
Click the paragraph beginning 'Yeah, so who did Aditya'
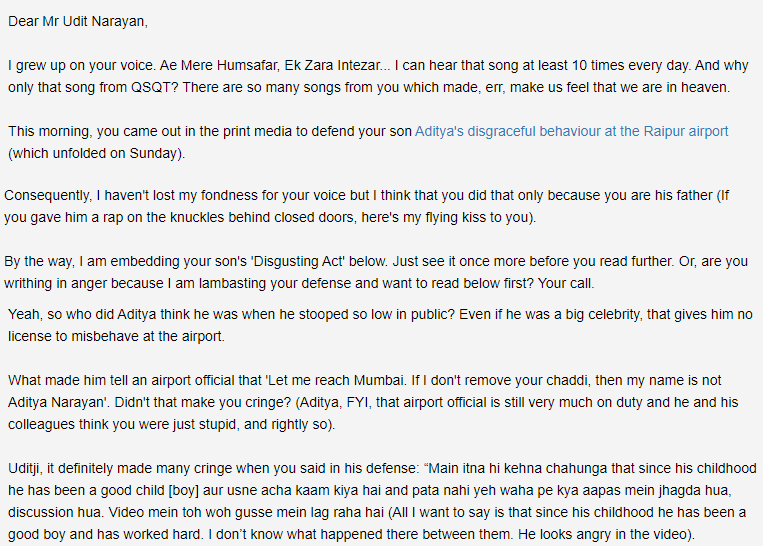tap(380, 325)
